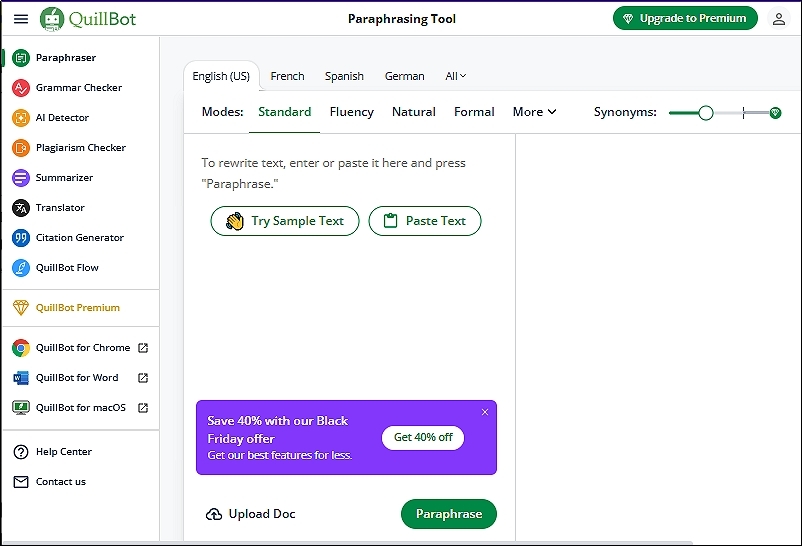Image resolution: width=802 pixels, height=547 pixels.
Task: Click the QuillBot logo
Action: coord(88,19)
